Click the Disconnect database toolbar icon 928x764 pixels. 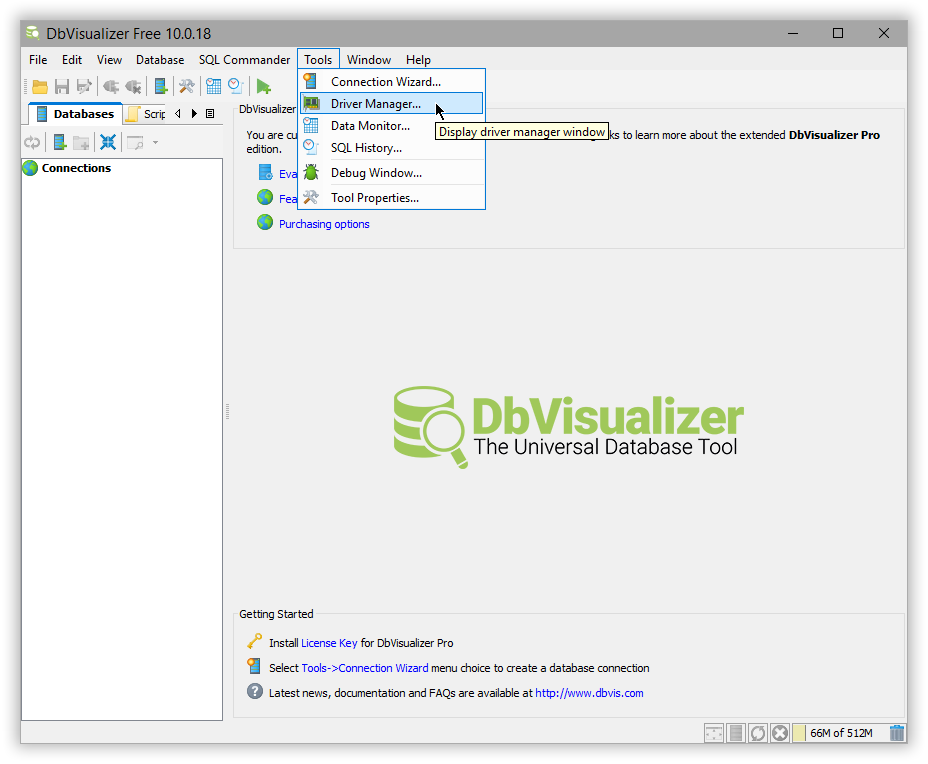click(x=135, y=86)
